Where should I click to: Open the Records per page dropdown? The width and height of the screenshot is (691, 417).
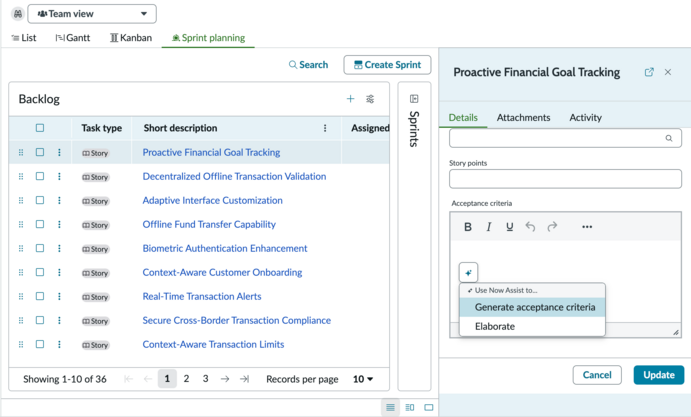pyautogui.click(x=363, y=379)
